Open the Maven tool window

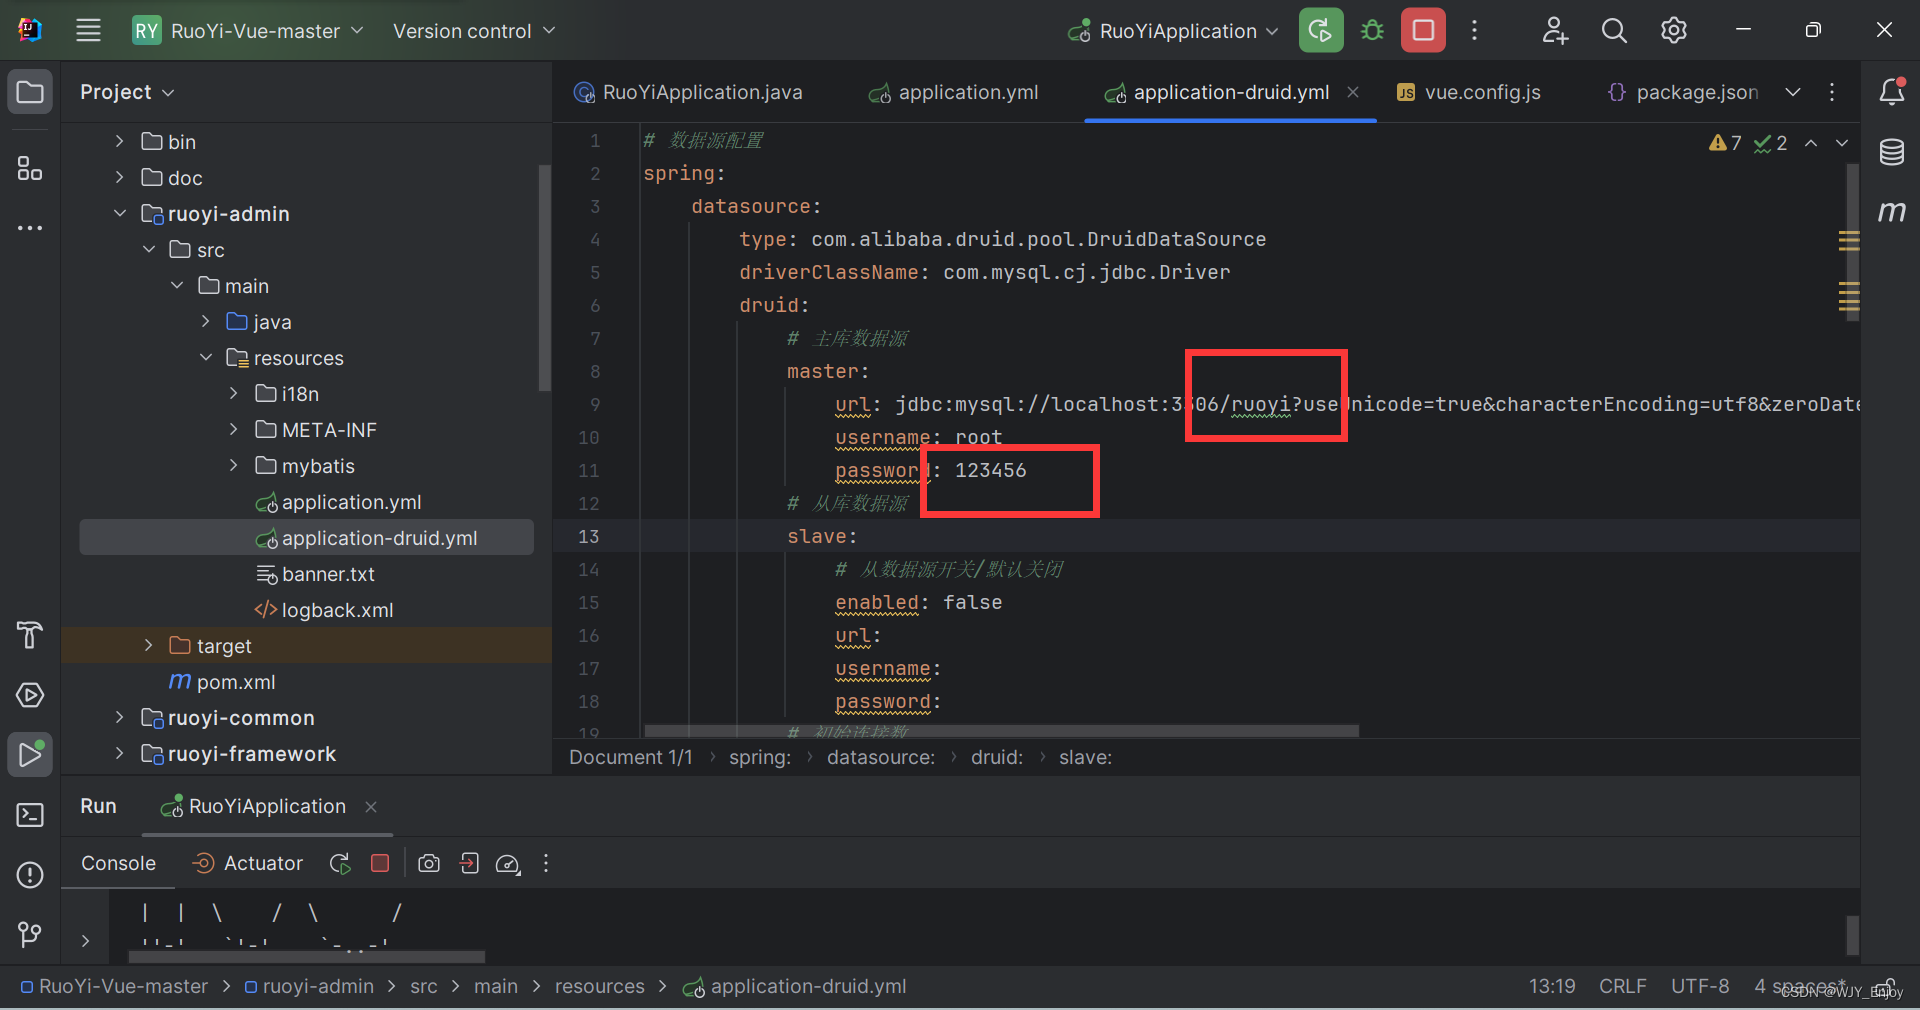pos(1891,211)
